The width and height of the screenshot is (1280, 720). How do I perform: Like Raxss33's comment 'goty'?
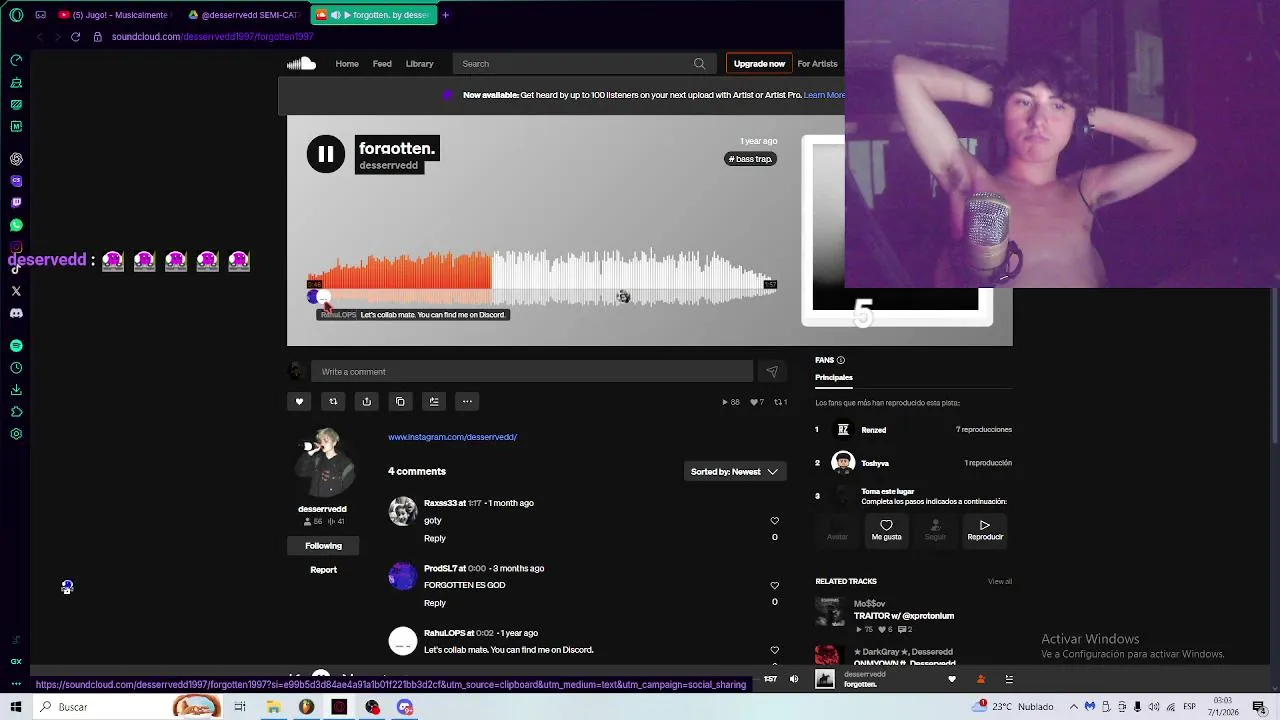pos(774,521)
